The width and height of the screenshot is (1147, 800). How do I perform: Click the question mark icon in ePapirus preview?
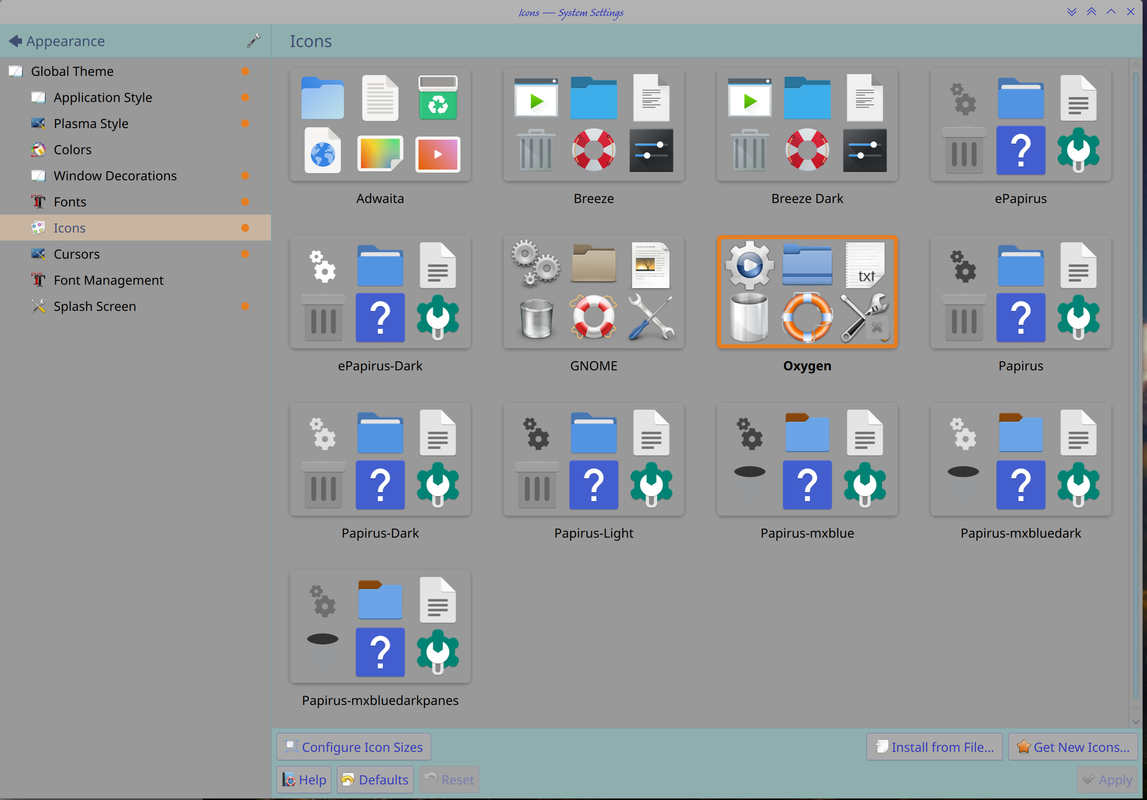point(1020,151)
